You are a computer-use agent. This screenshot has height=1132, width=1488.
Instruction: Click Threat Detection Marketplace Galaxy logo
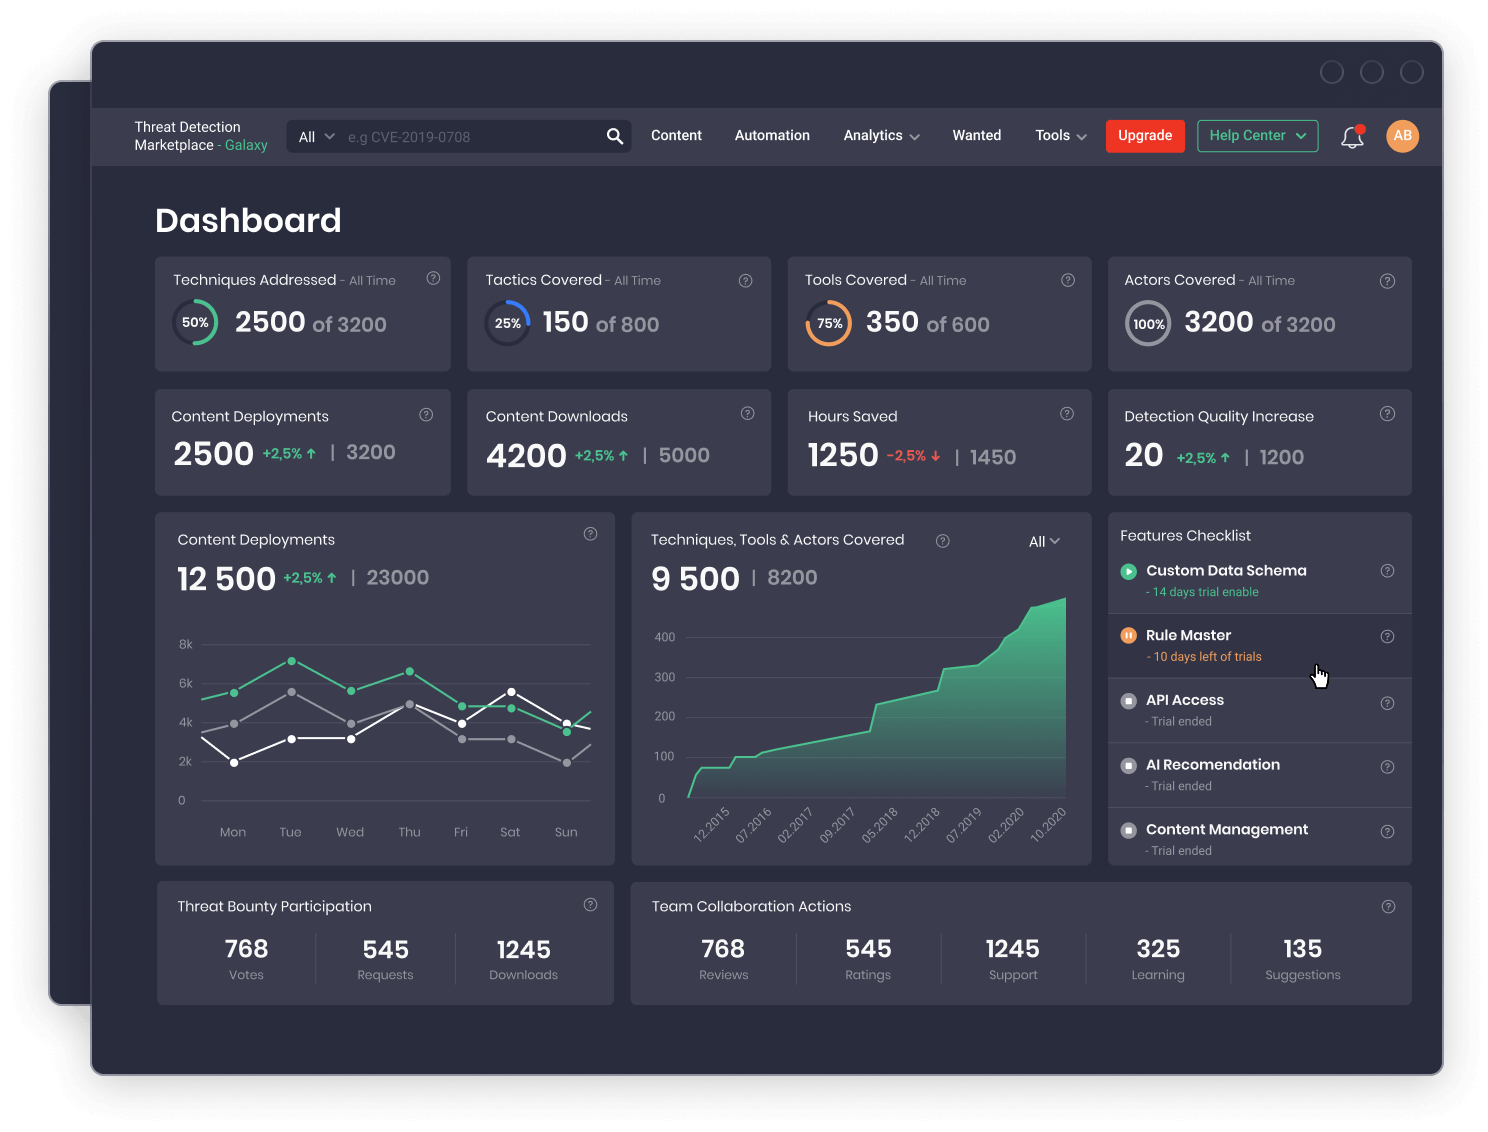(x=201, y=136)
